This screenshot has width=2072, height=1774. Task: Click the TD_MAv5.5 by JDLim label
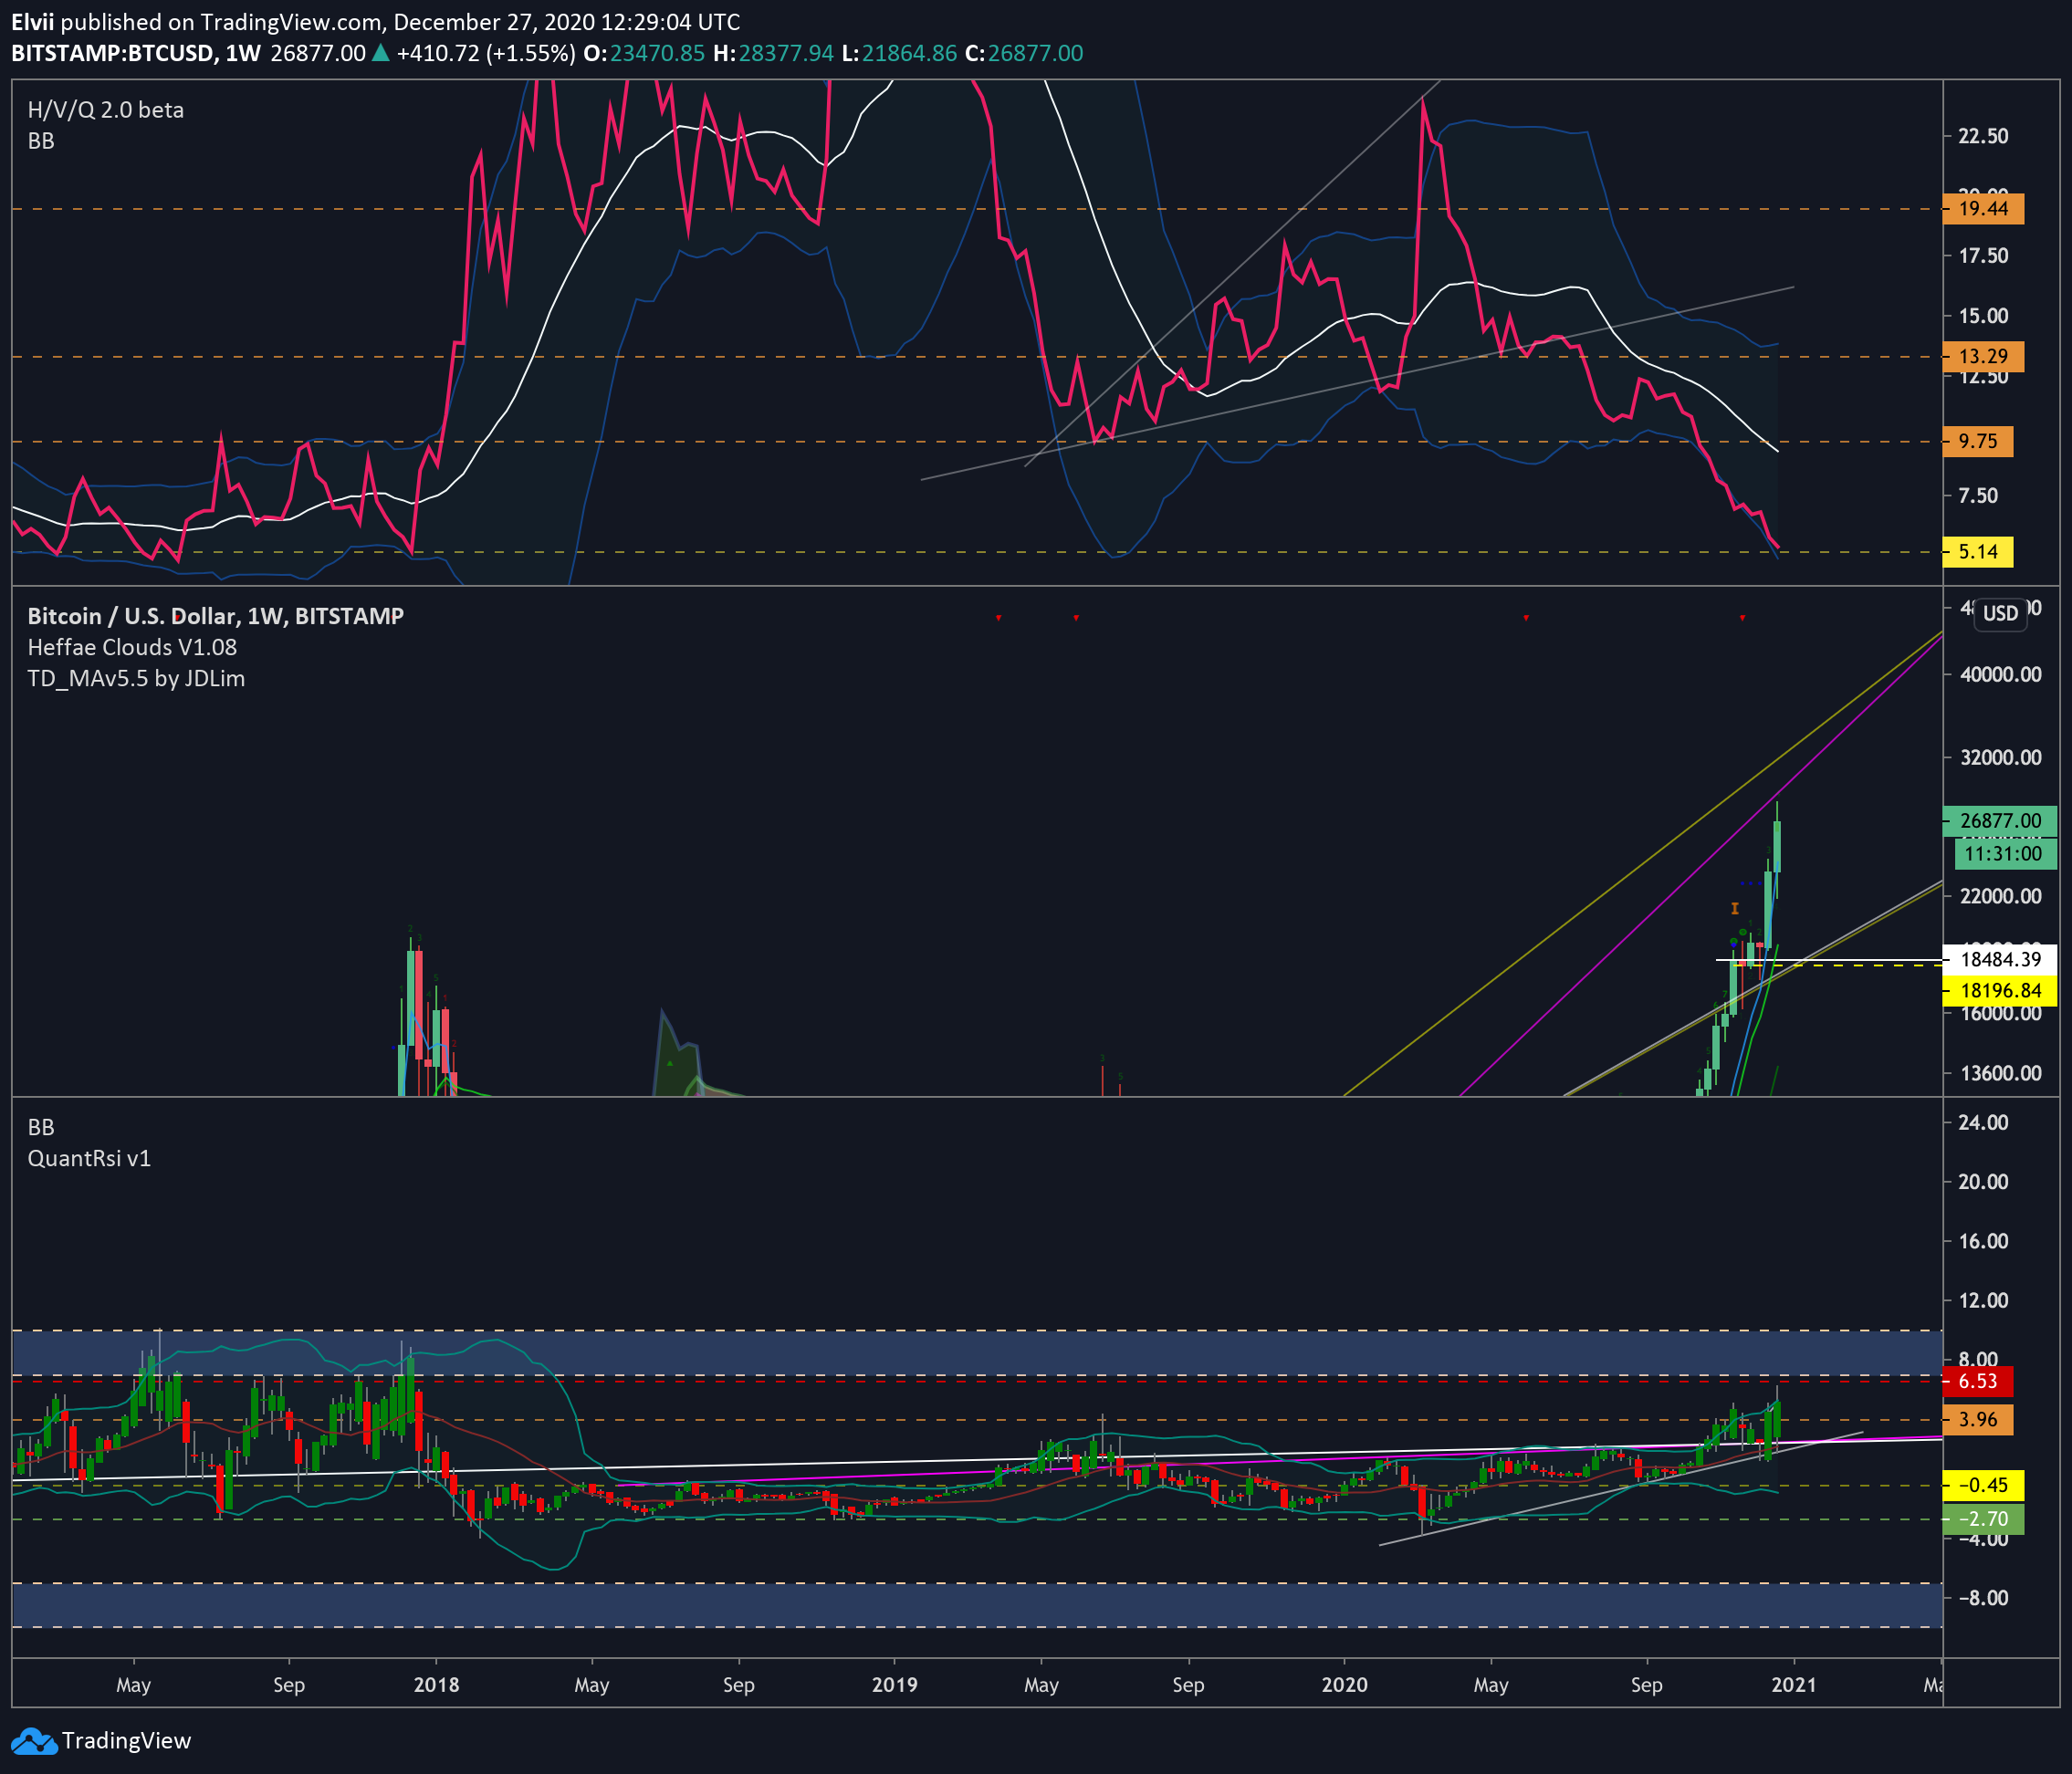pyautogui.click(x=136, y=679)
